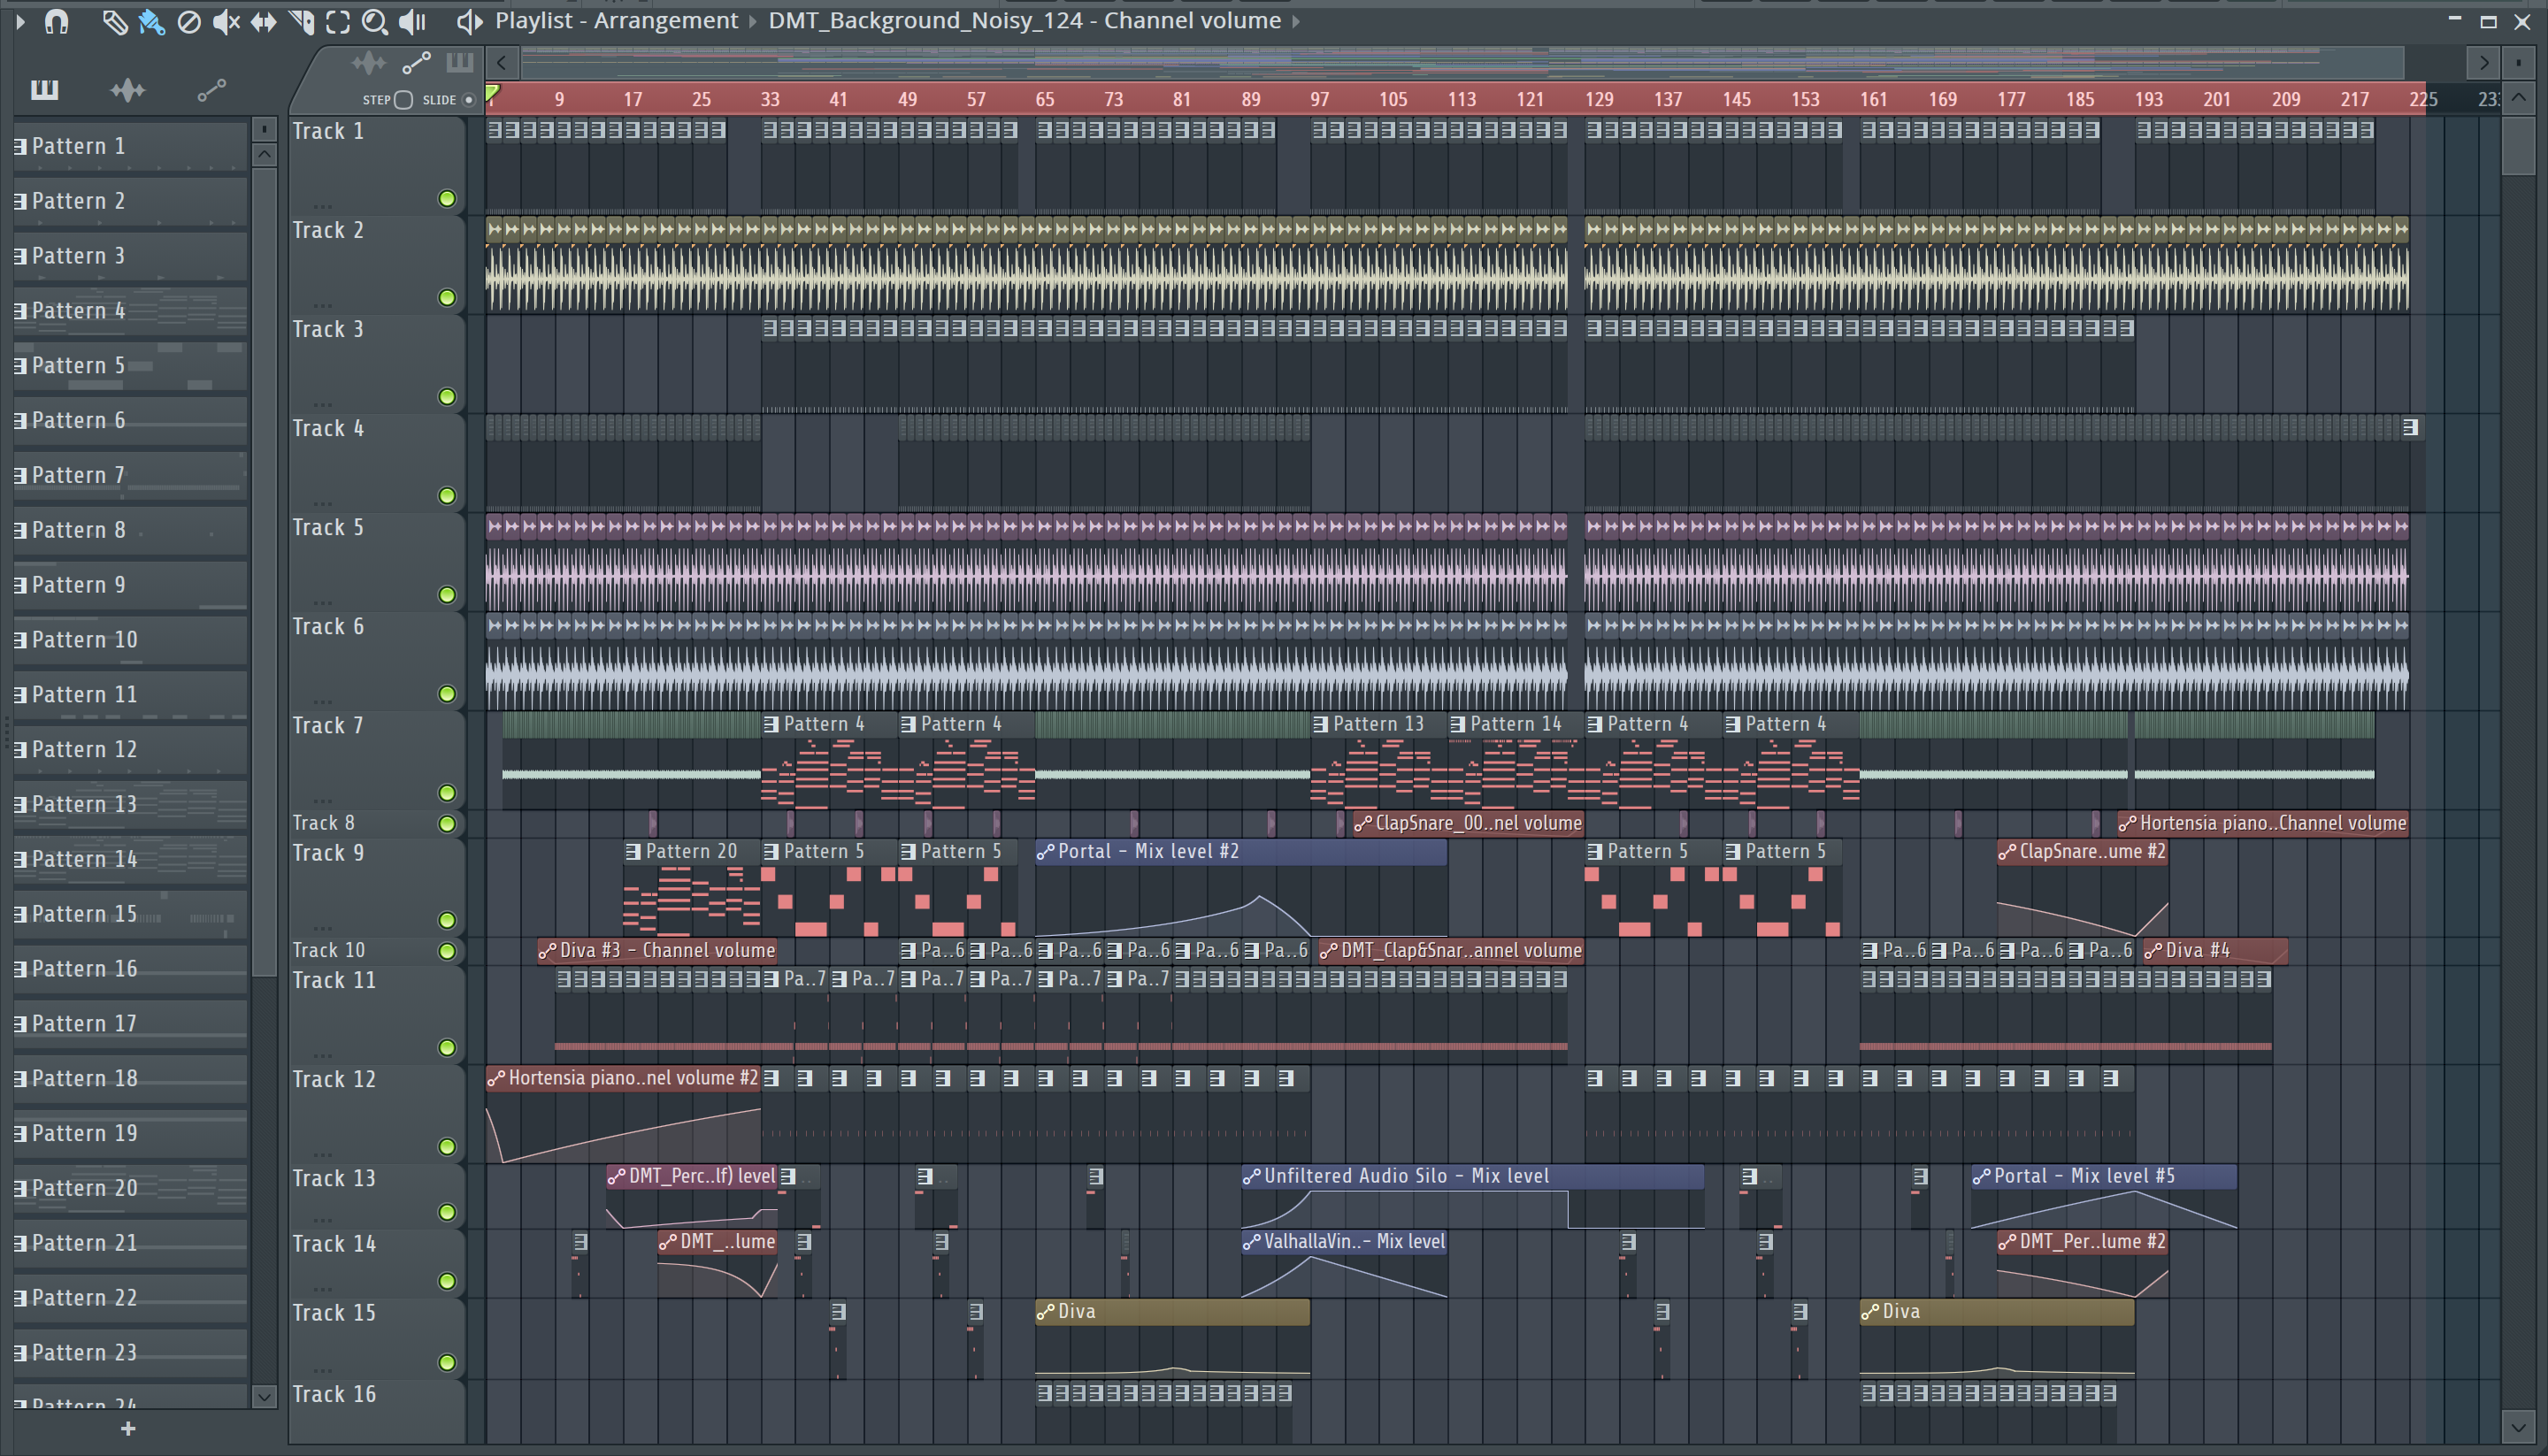
Task: Click the track area scroll-up arrow
Action: point(2519,97)
